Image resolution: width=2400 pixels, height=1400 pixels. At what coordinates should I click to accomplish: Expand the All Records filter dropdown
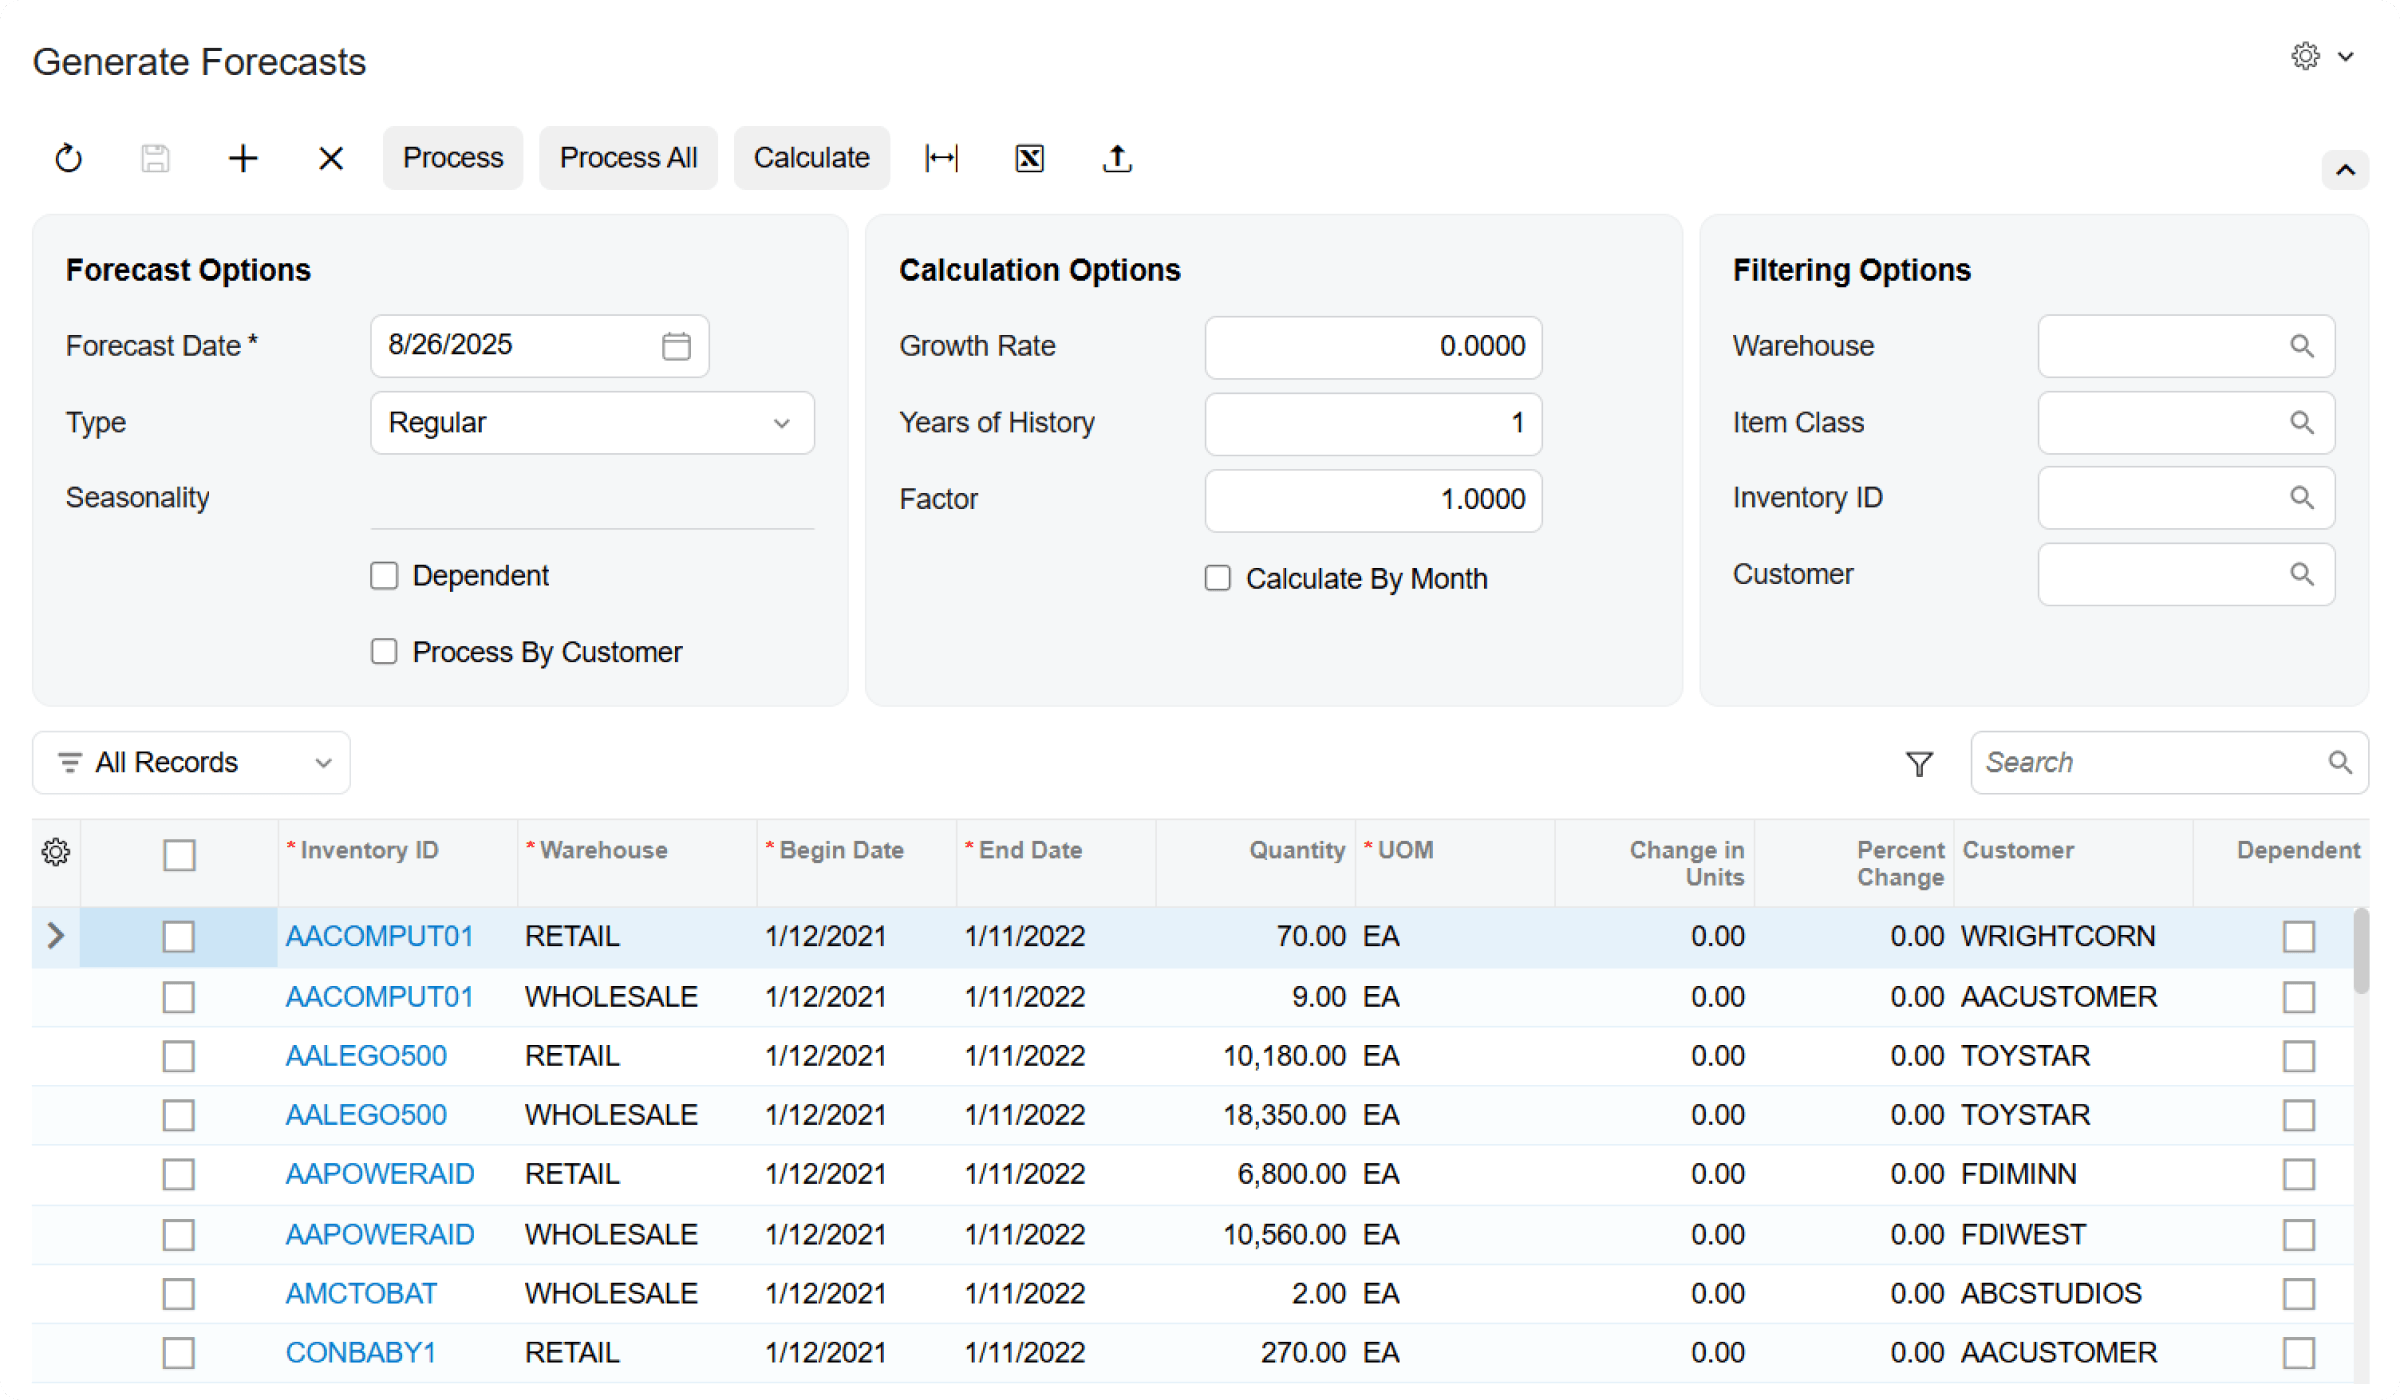coord(192,763)
